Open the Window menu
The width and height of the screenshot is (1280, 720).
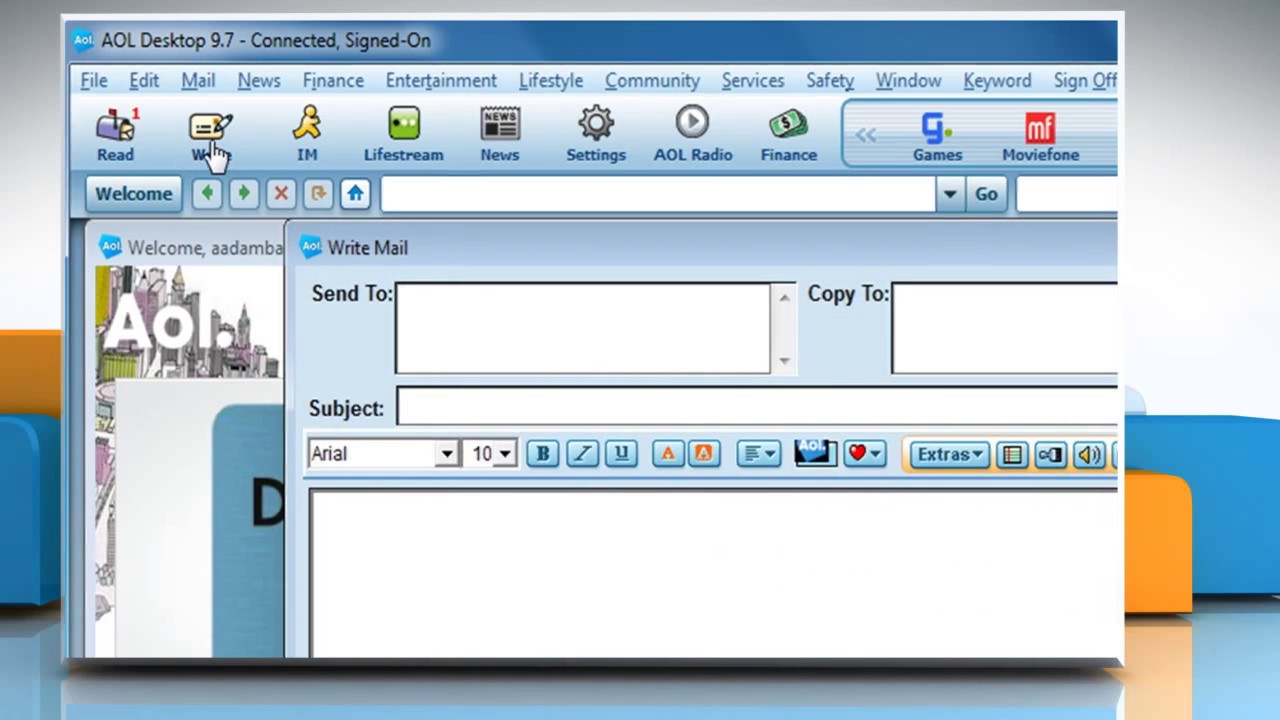pos(908,81)
